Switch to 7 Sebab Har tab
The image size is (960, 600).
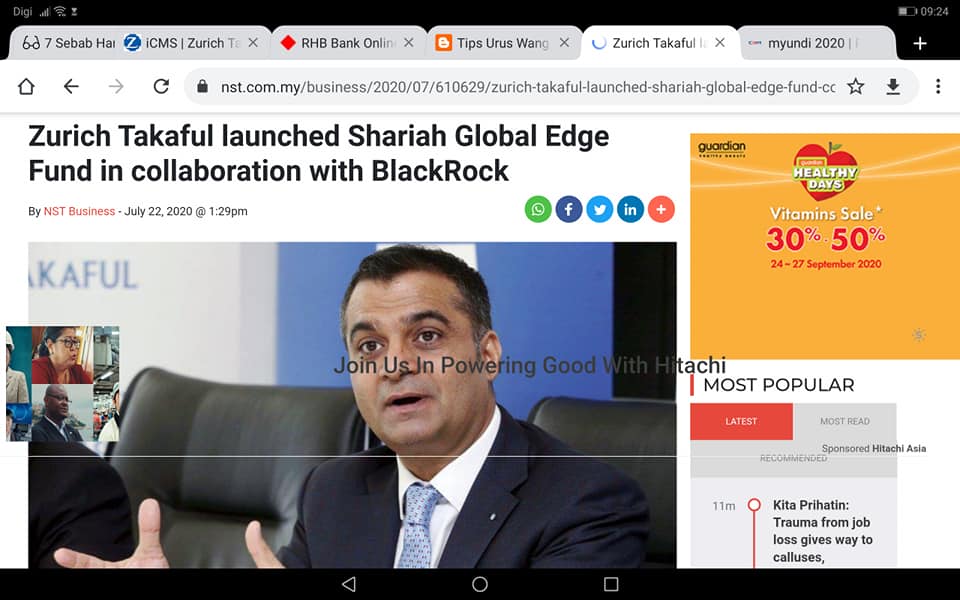click(x=68, y=43)
